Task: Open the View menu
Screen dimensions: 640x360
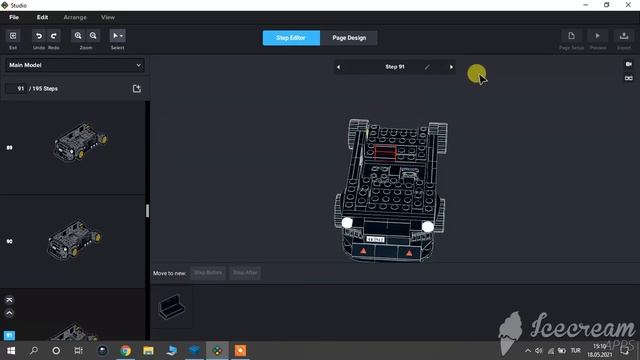Action: tap(108, 17)
